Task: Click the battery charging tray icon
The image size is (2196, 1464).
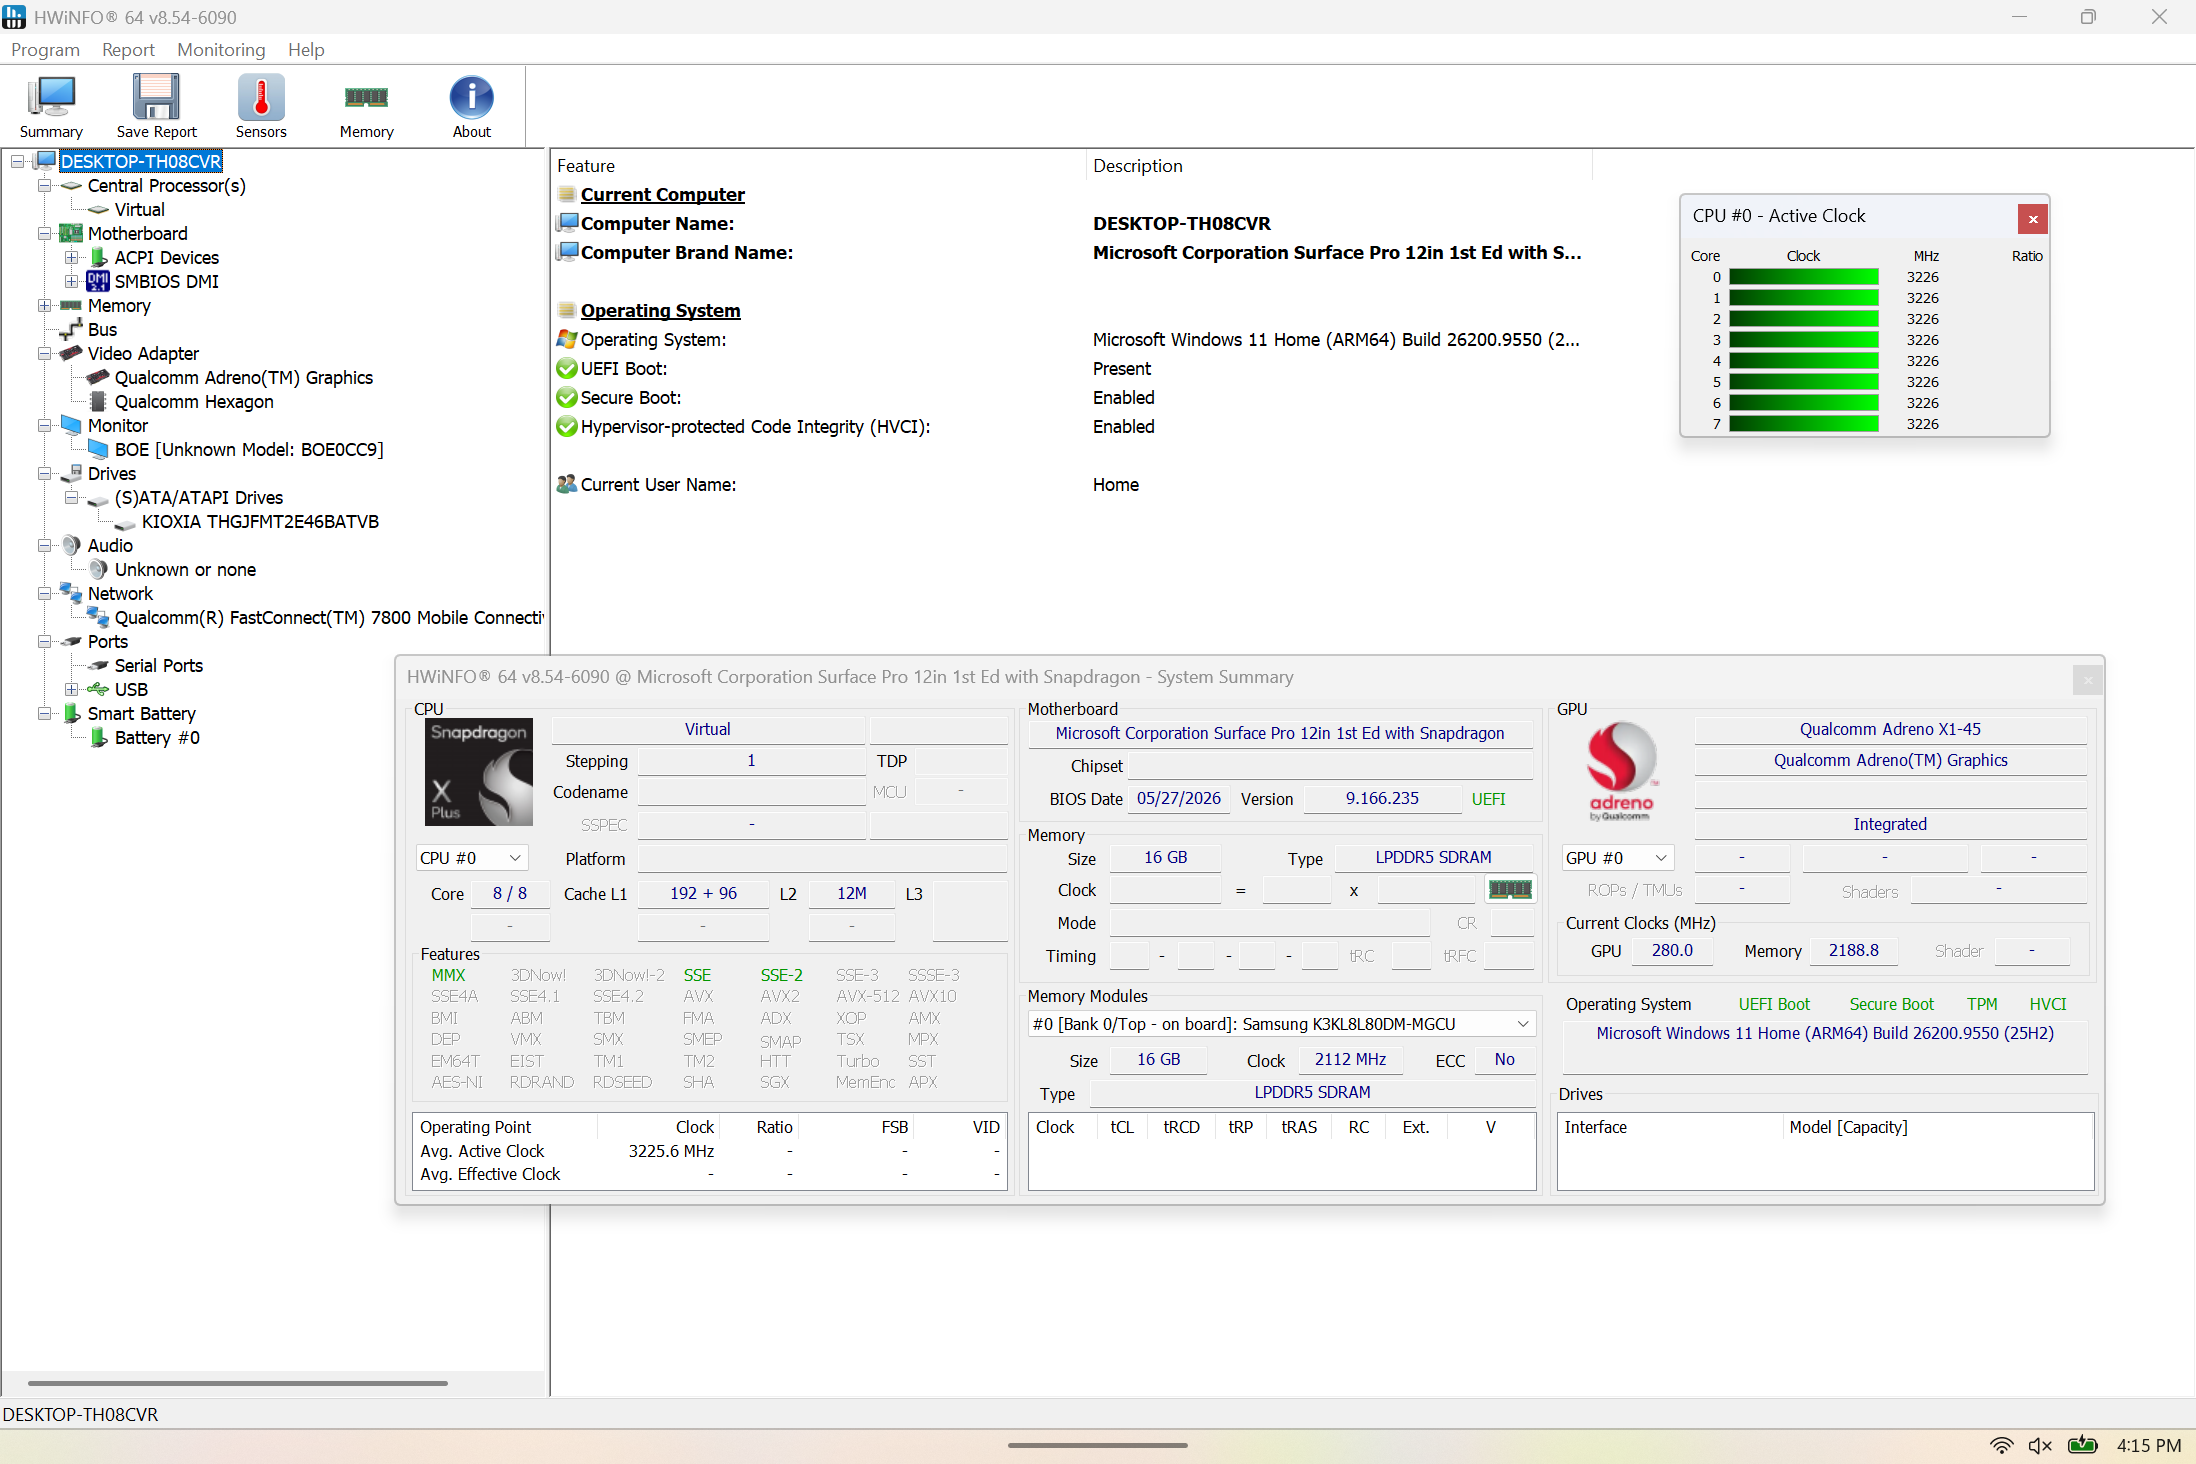Action: pyautogui.click(x=2083, y=1445)
